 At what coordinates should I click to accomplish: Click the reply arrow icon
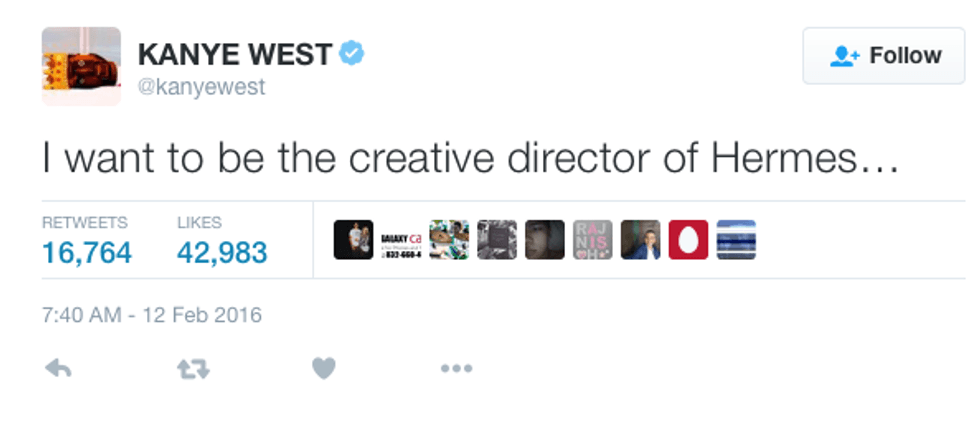[x=59, y=369]
